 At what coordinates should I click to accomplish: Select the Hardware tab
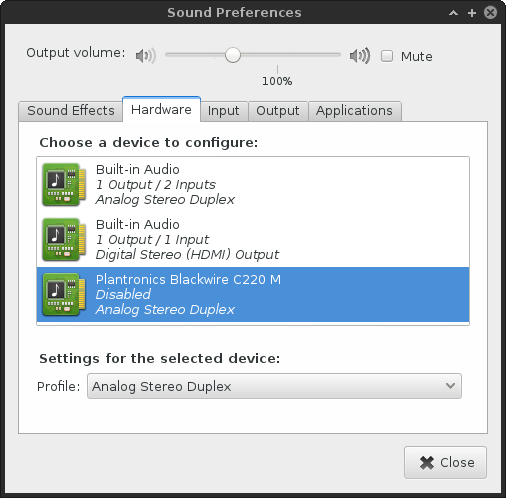tap(161, 109)
